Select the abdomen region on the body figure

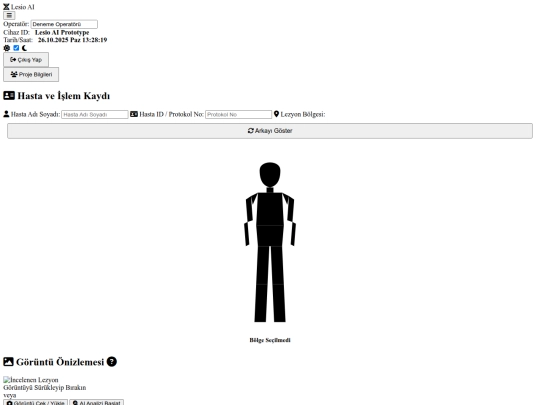270,236
